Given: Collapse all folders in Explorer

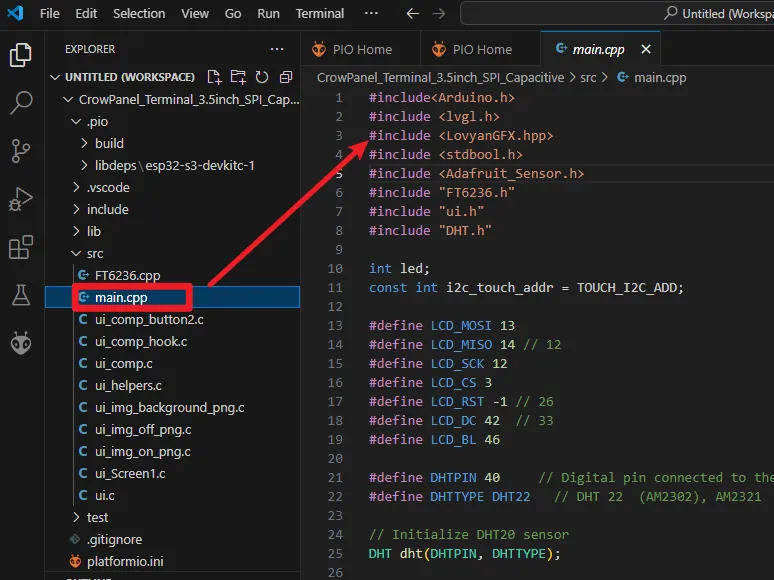Looking at the screenshot, I should coord(286,77).
